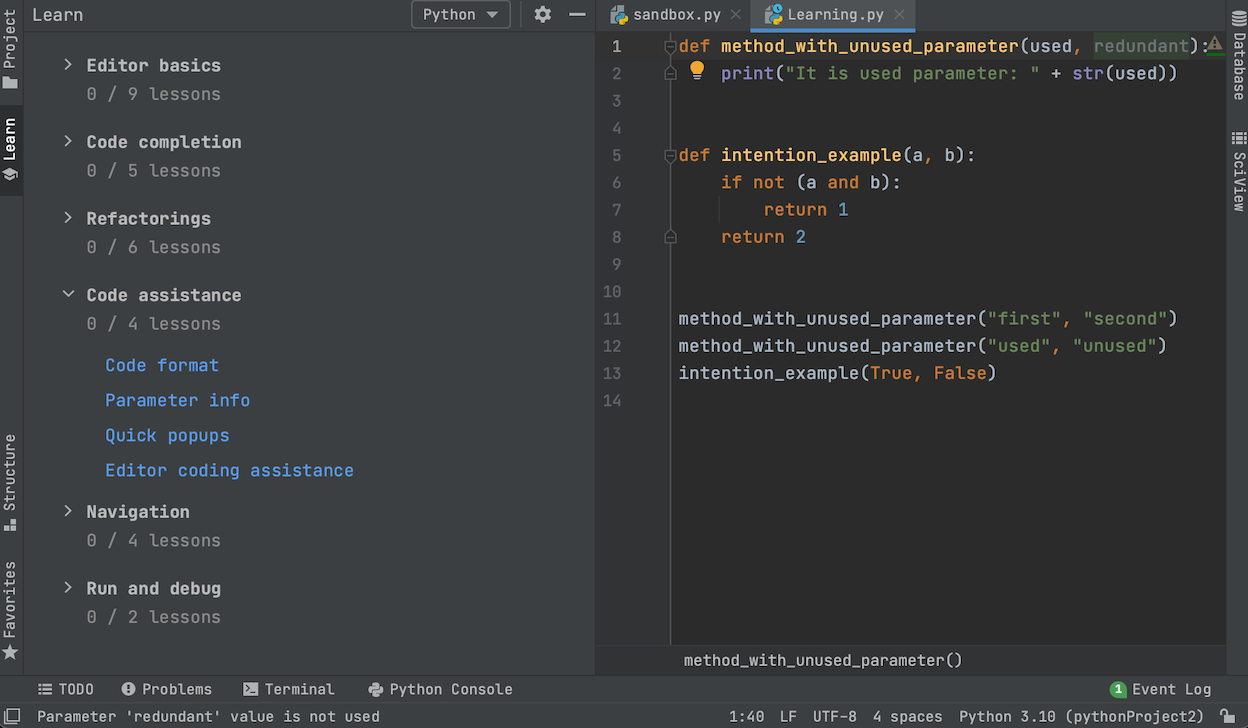
Task: Open the Python Console
Action: (440, 689)
